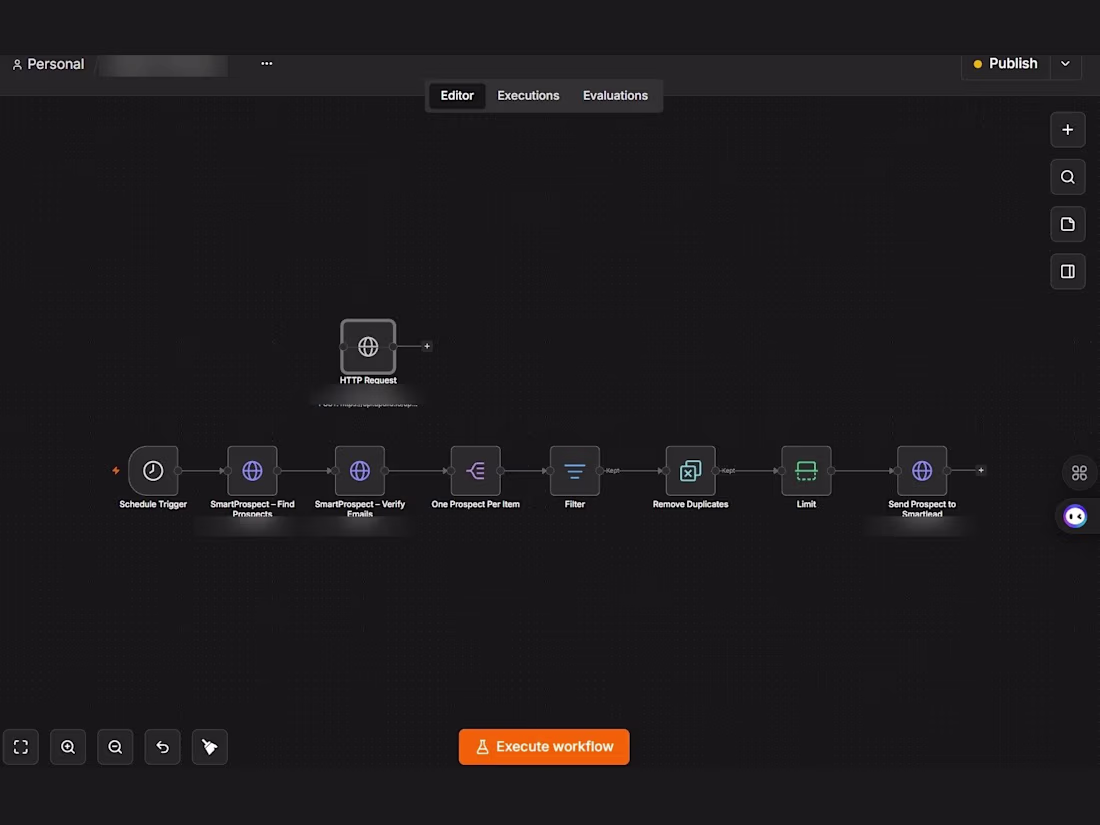Viewport: 1100px width, 825px height.
Task: Undo last canvas change
Action: click(x=162, y=747)
